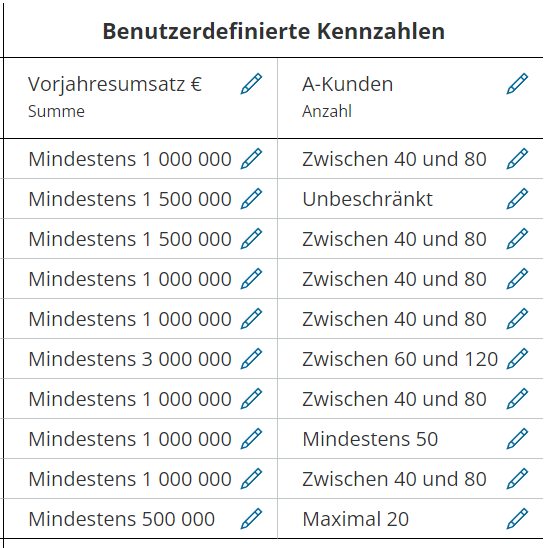Screen dimensions: 552x548
Task: Edit the Mindestens 50 A-Kunden entry
Action: coord(517,439)
